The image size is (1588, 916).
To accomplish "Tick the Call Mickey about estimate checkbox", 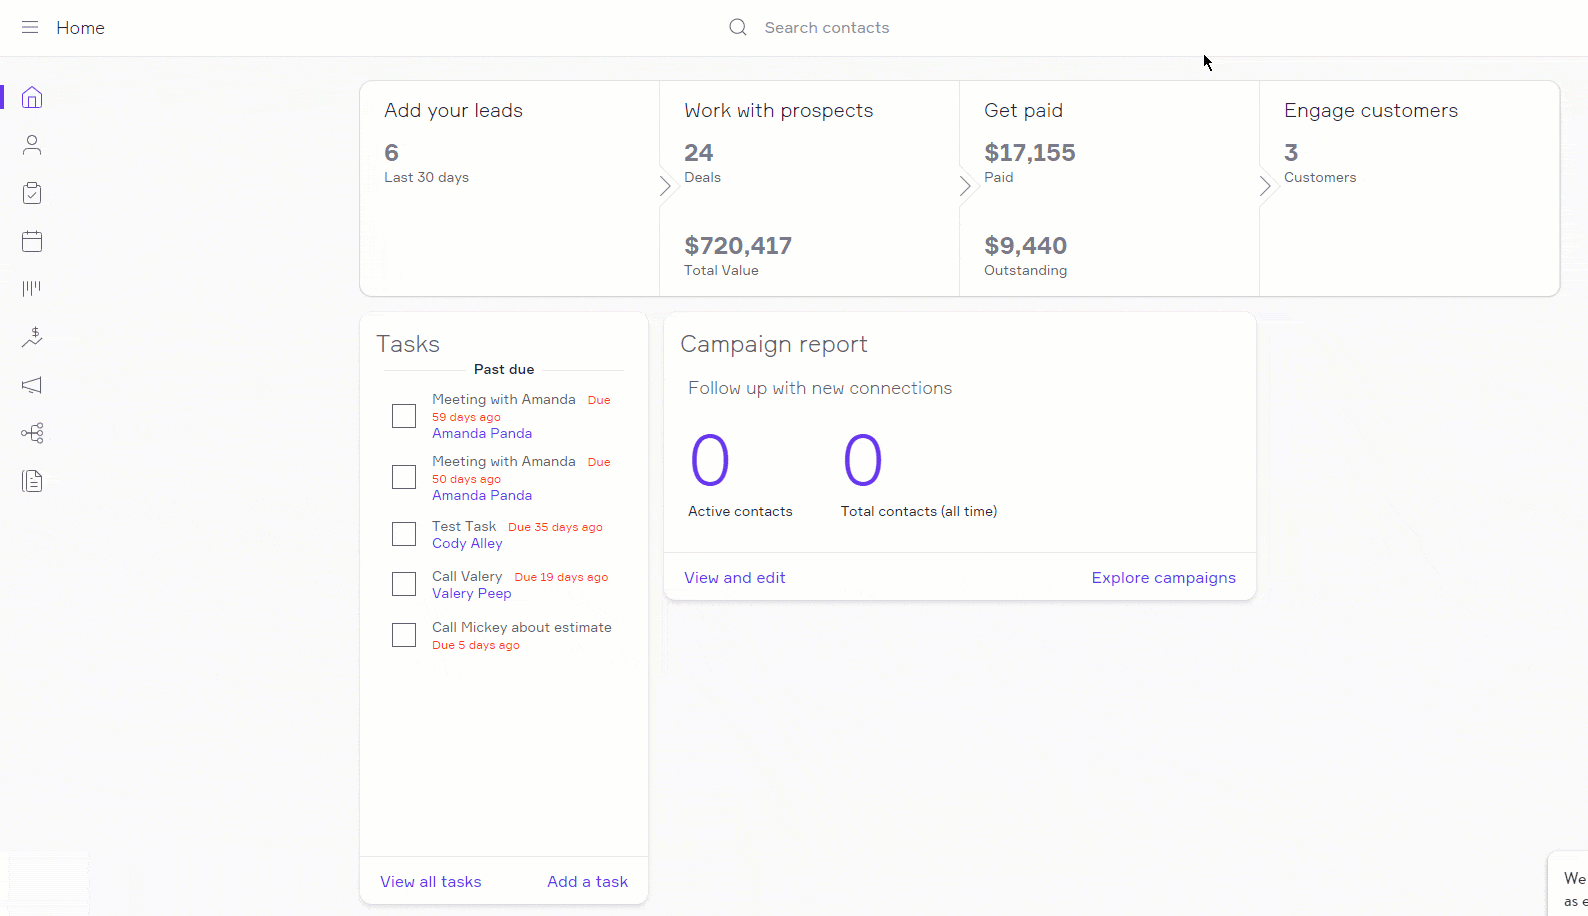I will point(404,635).
